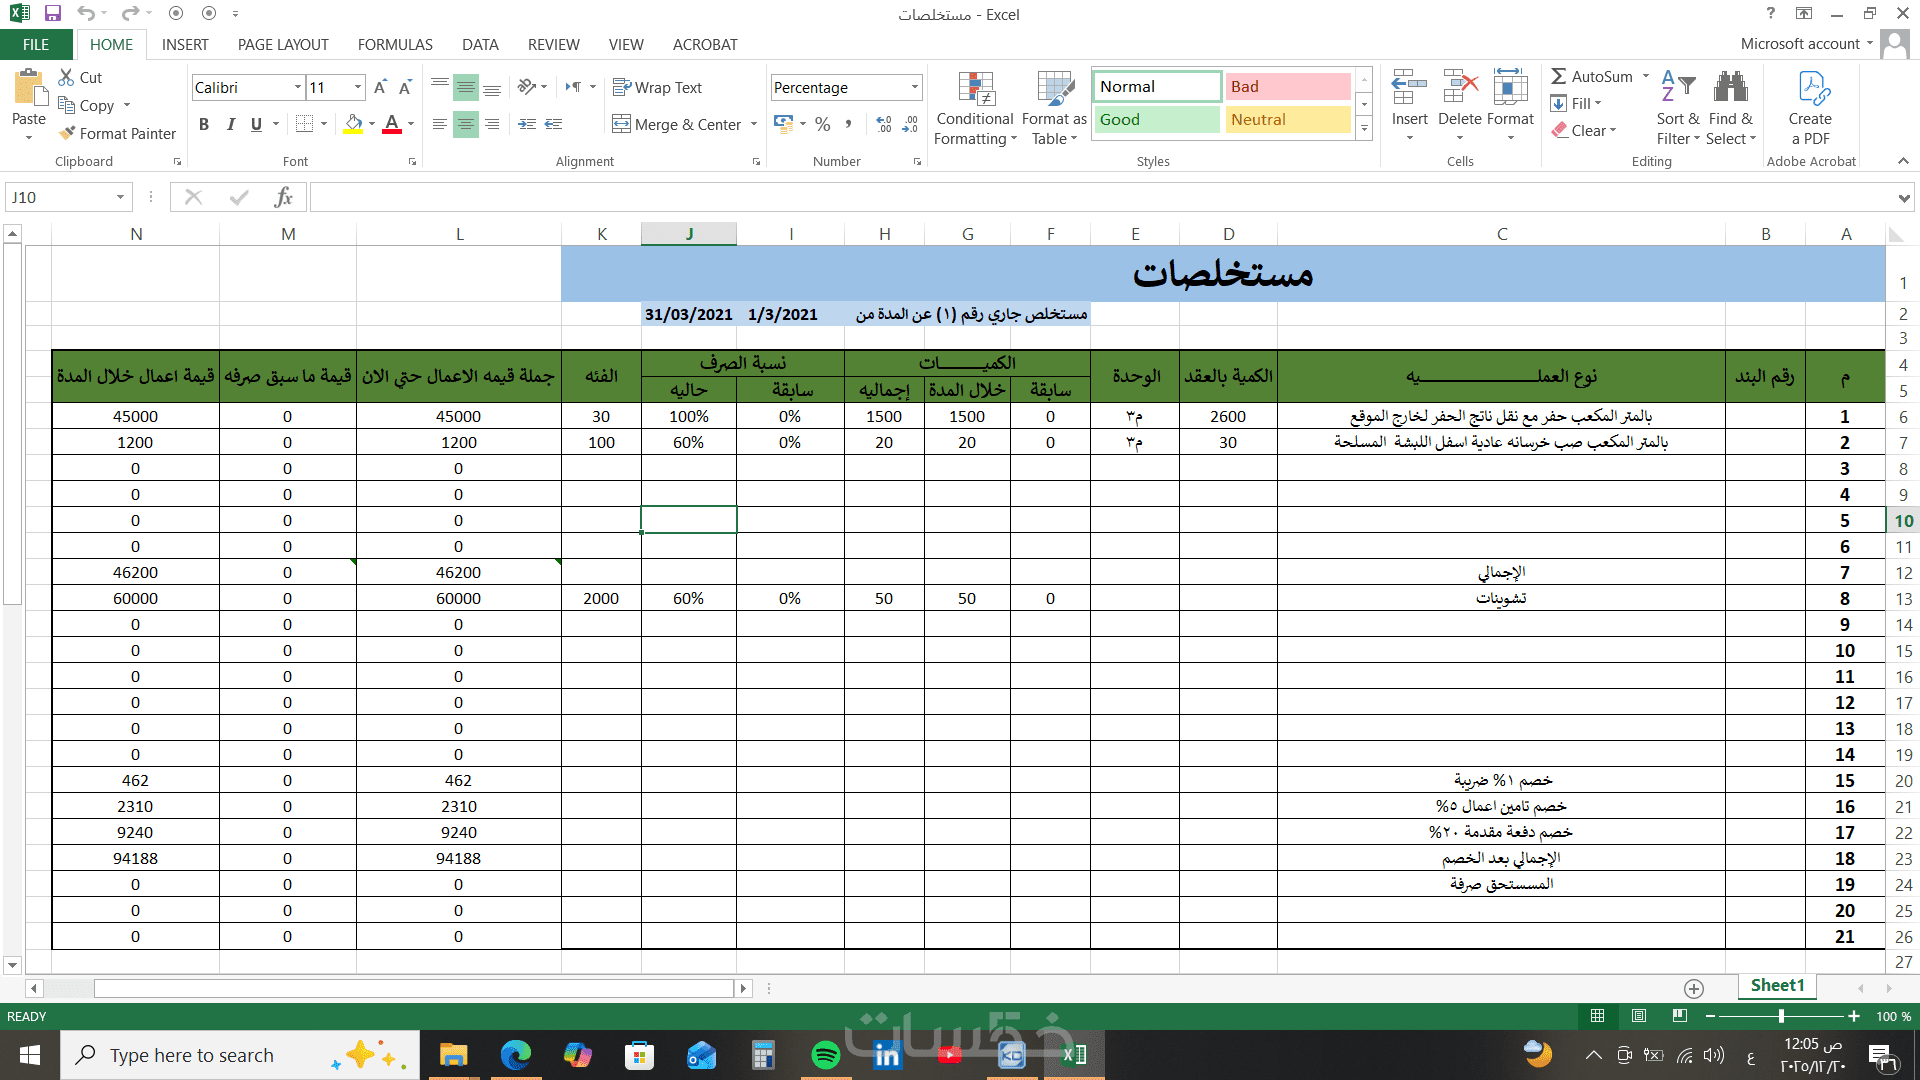Toggle Bold formatting
1920x1080 pixels.
coord(204,124)
